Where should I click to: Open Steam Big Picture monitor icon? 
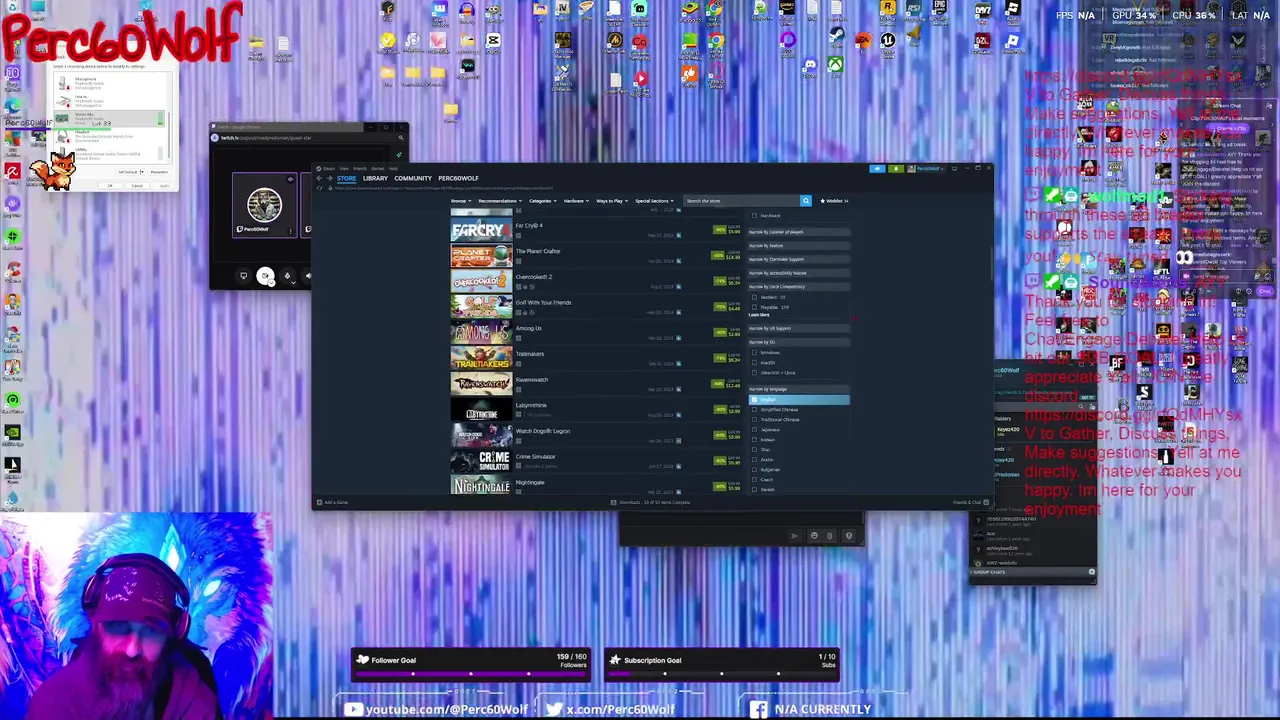[x=954, y=169]
